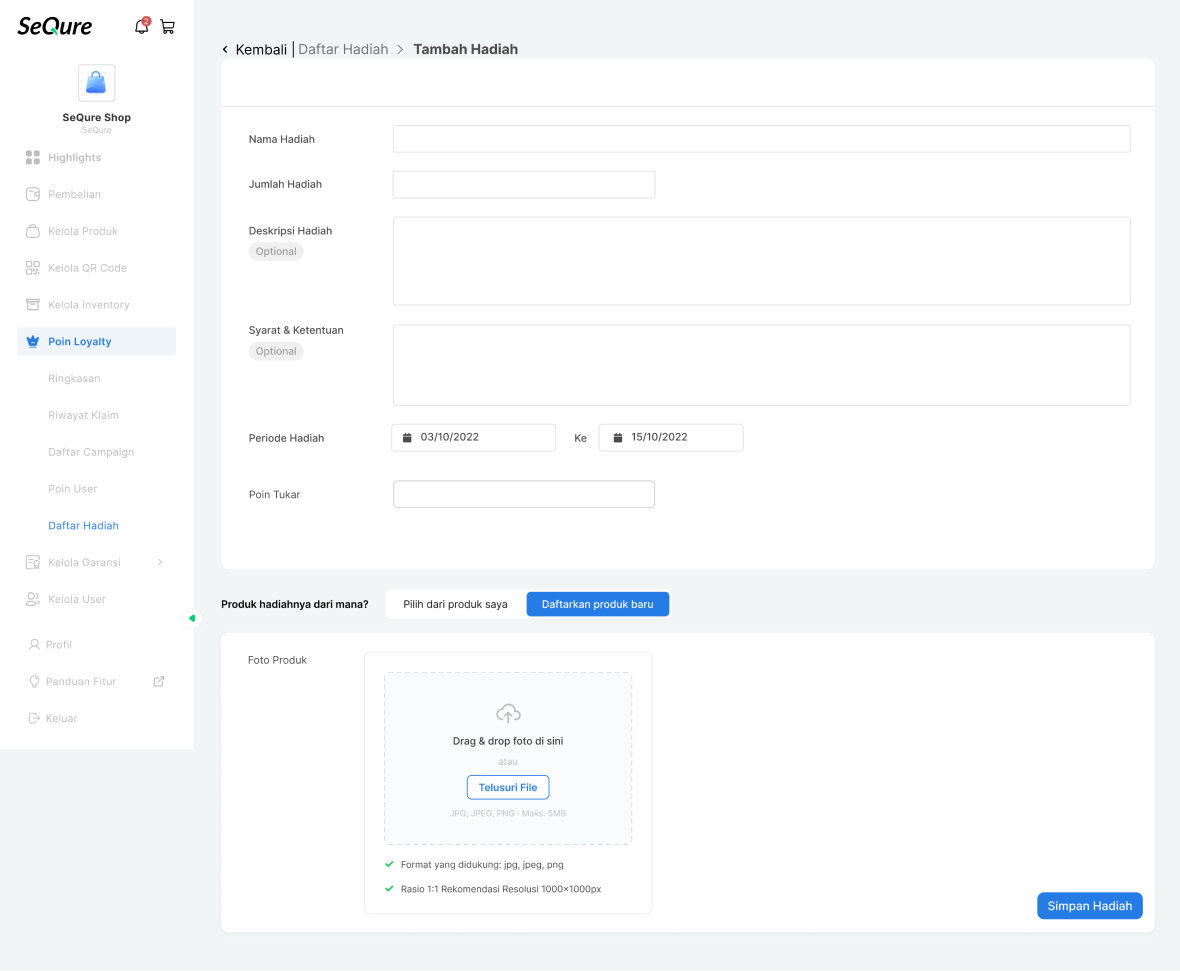
Task: Click the Tambah Hadiah breadcrumb title
Action: (466, 50)
